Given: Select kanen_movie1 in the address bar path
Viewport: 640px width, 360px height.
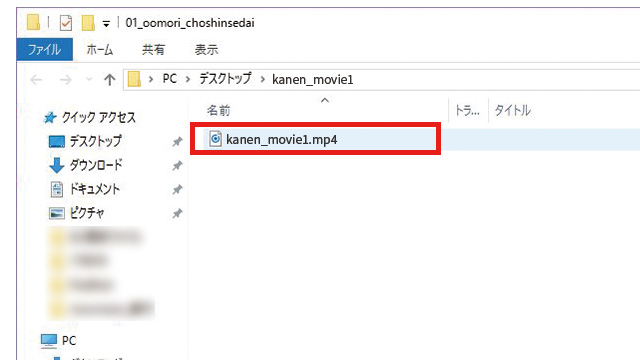Looking at the screenshot, I should point(313,80).
